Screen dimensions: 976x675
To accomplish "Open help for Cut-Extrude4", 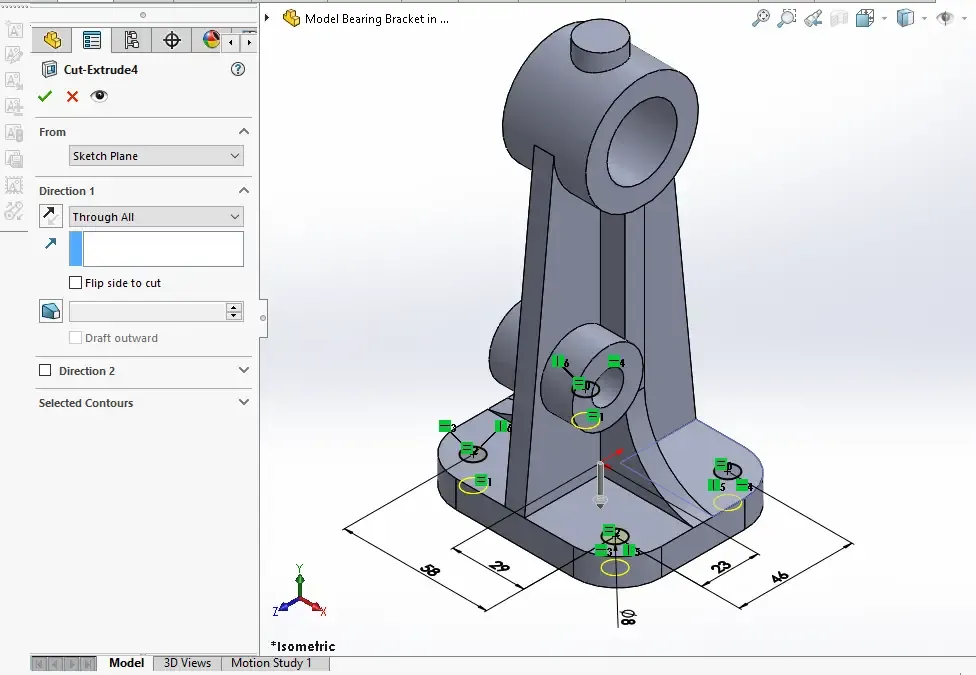I will click(238, 69).
